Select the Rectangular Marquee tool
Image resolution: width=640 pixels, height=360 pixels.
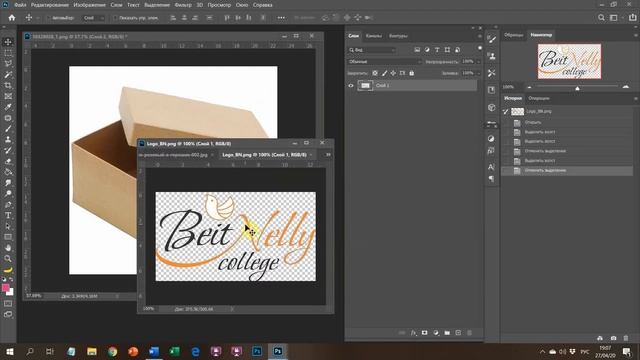8,53
